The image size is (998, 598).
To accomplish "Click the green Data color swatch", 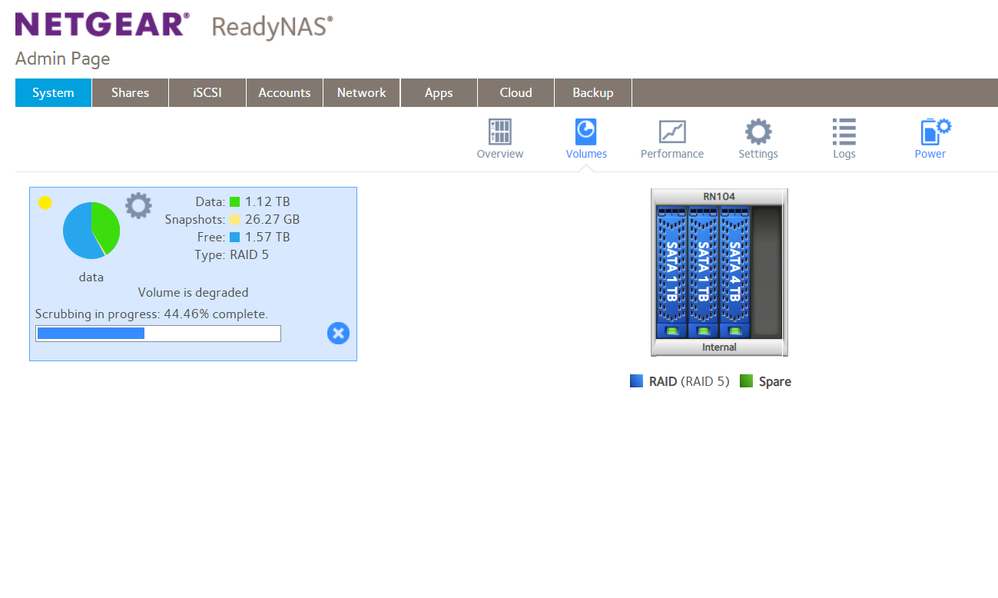I will click(235, 202).
